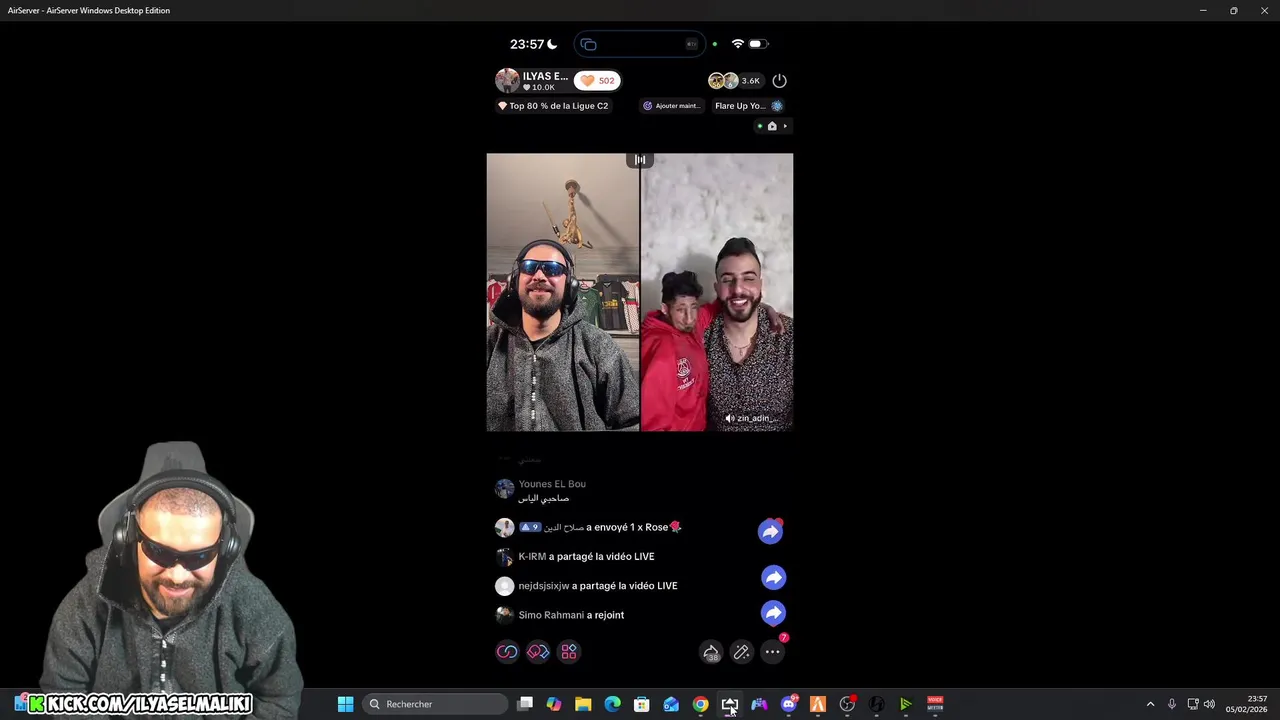Select the guest's right video panel
This screenshot has width=1280, height=720.
coord(717,292)
